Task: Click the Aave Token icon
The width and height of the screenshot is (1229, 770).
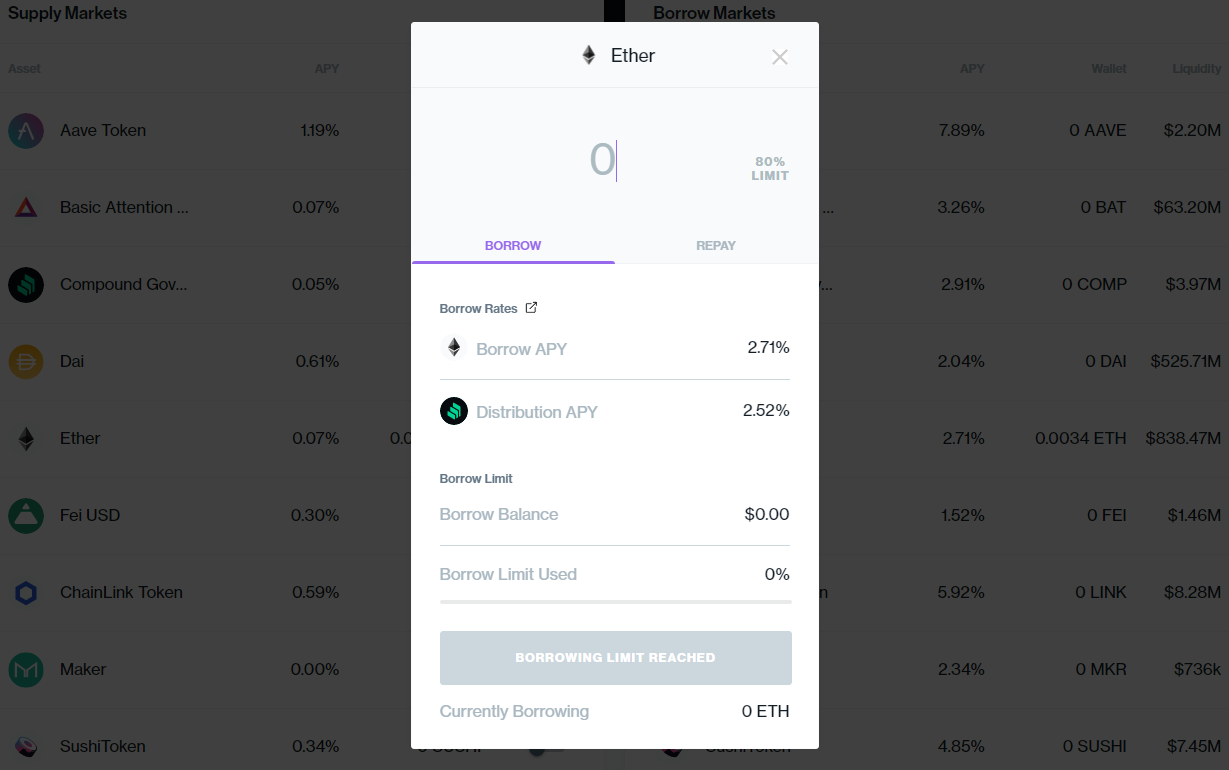Action: point(26,131)
